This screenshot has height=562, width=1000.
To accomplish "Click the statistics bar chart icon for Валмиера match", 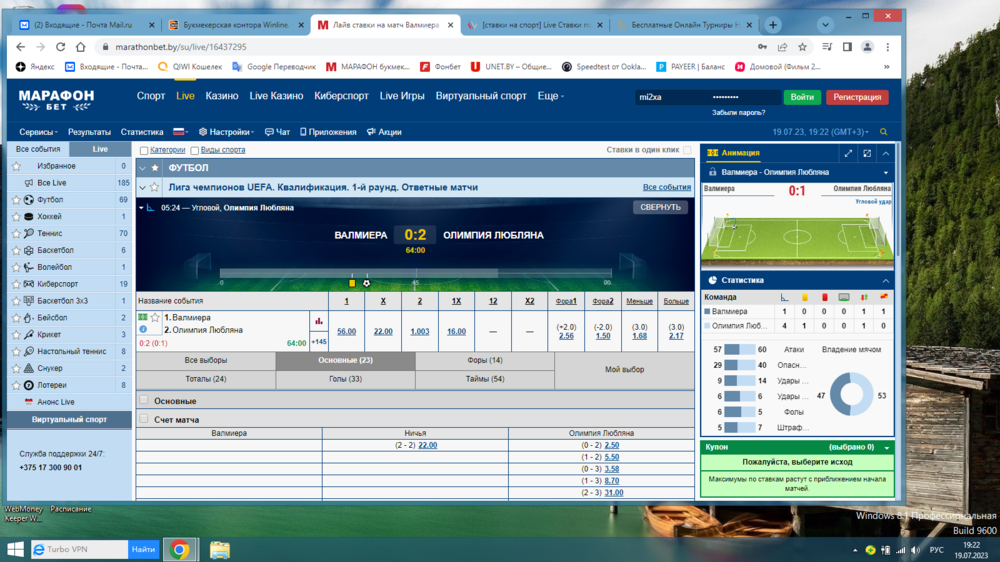I will (319, 321).
